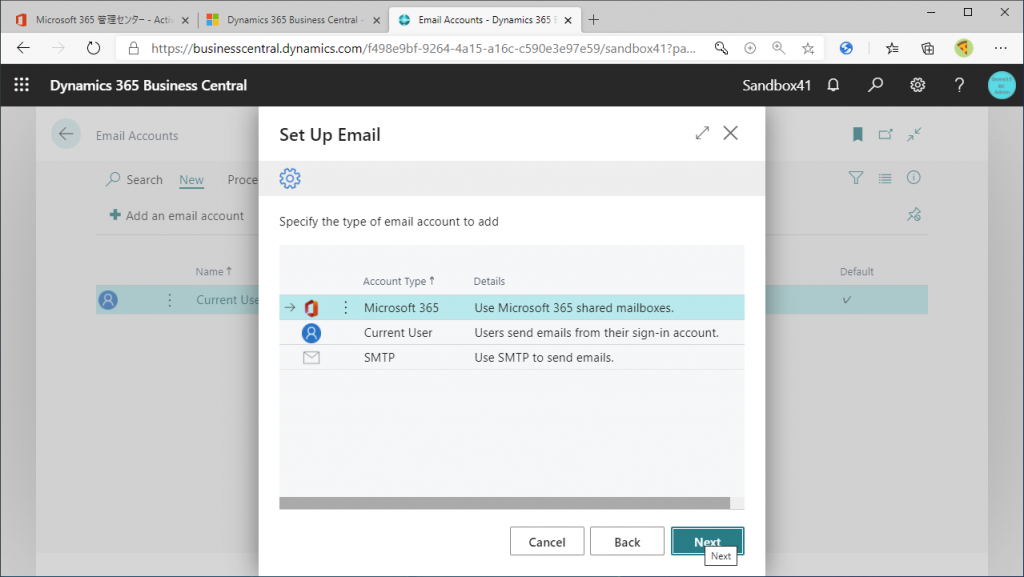Open the Business Central search magnifier

[x=875, y=85]
